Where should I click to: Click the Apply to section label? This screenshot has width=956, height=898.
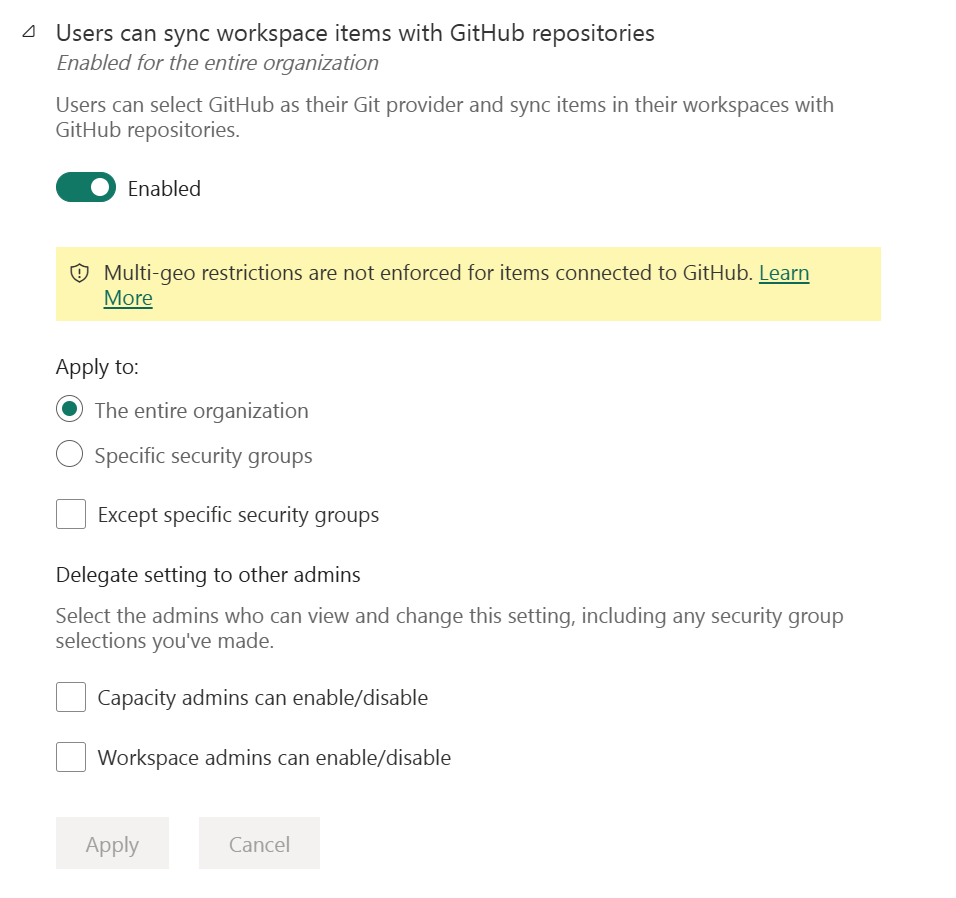pos(97,367)
